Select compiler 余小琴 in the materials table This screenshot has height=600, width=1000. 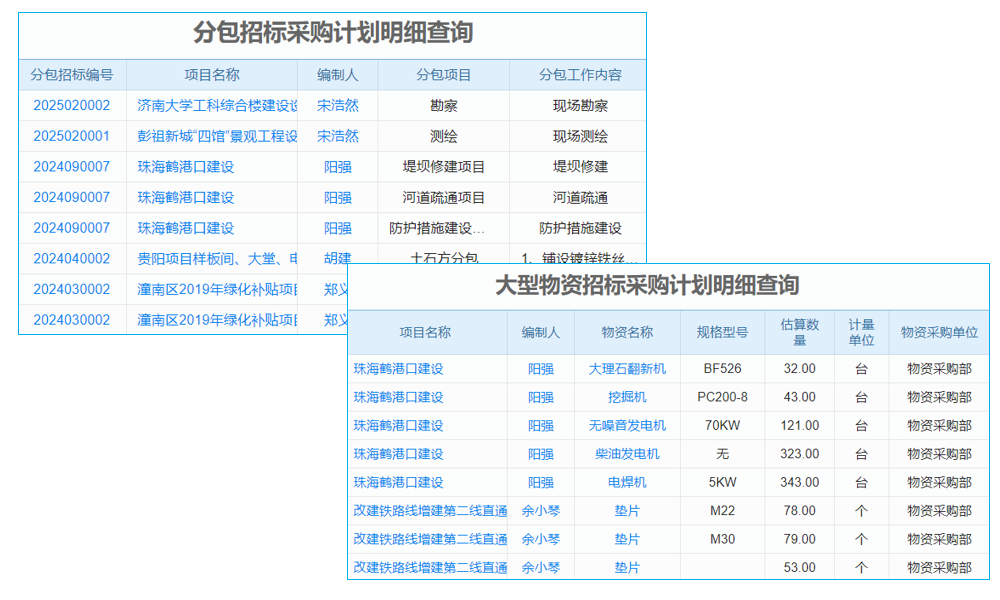coord(540,510)
